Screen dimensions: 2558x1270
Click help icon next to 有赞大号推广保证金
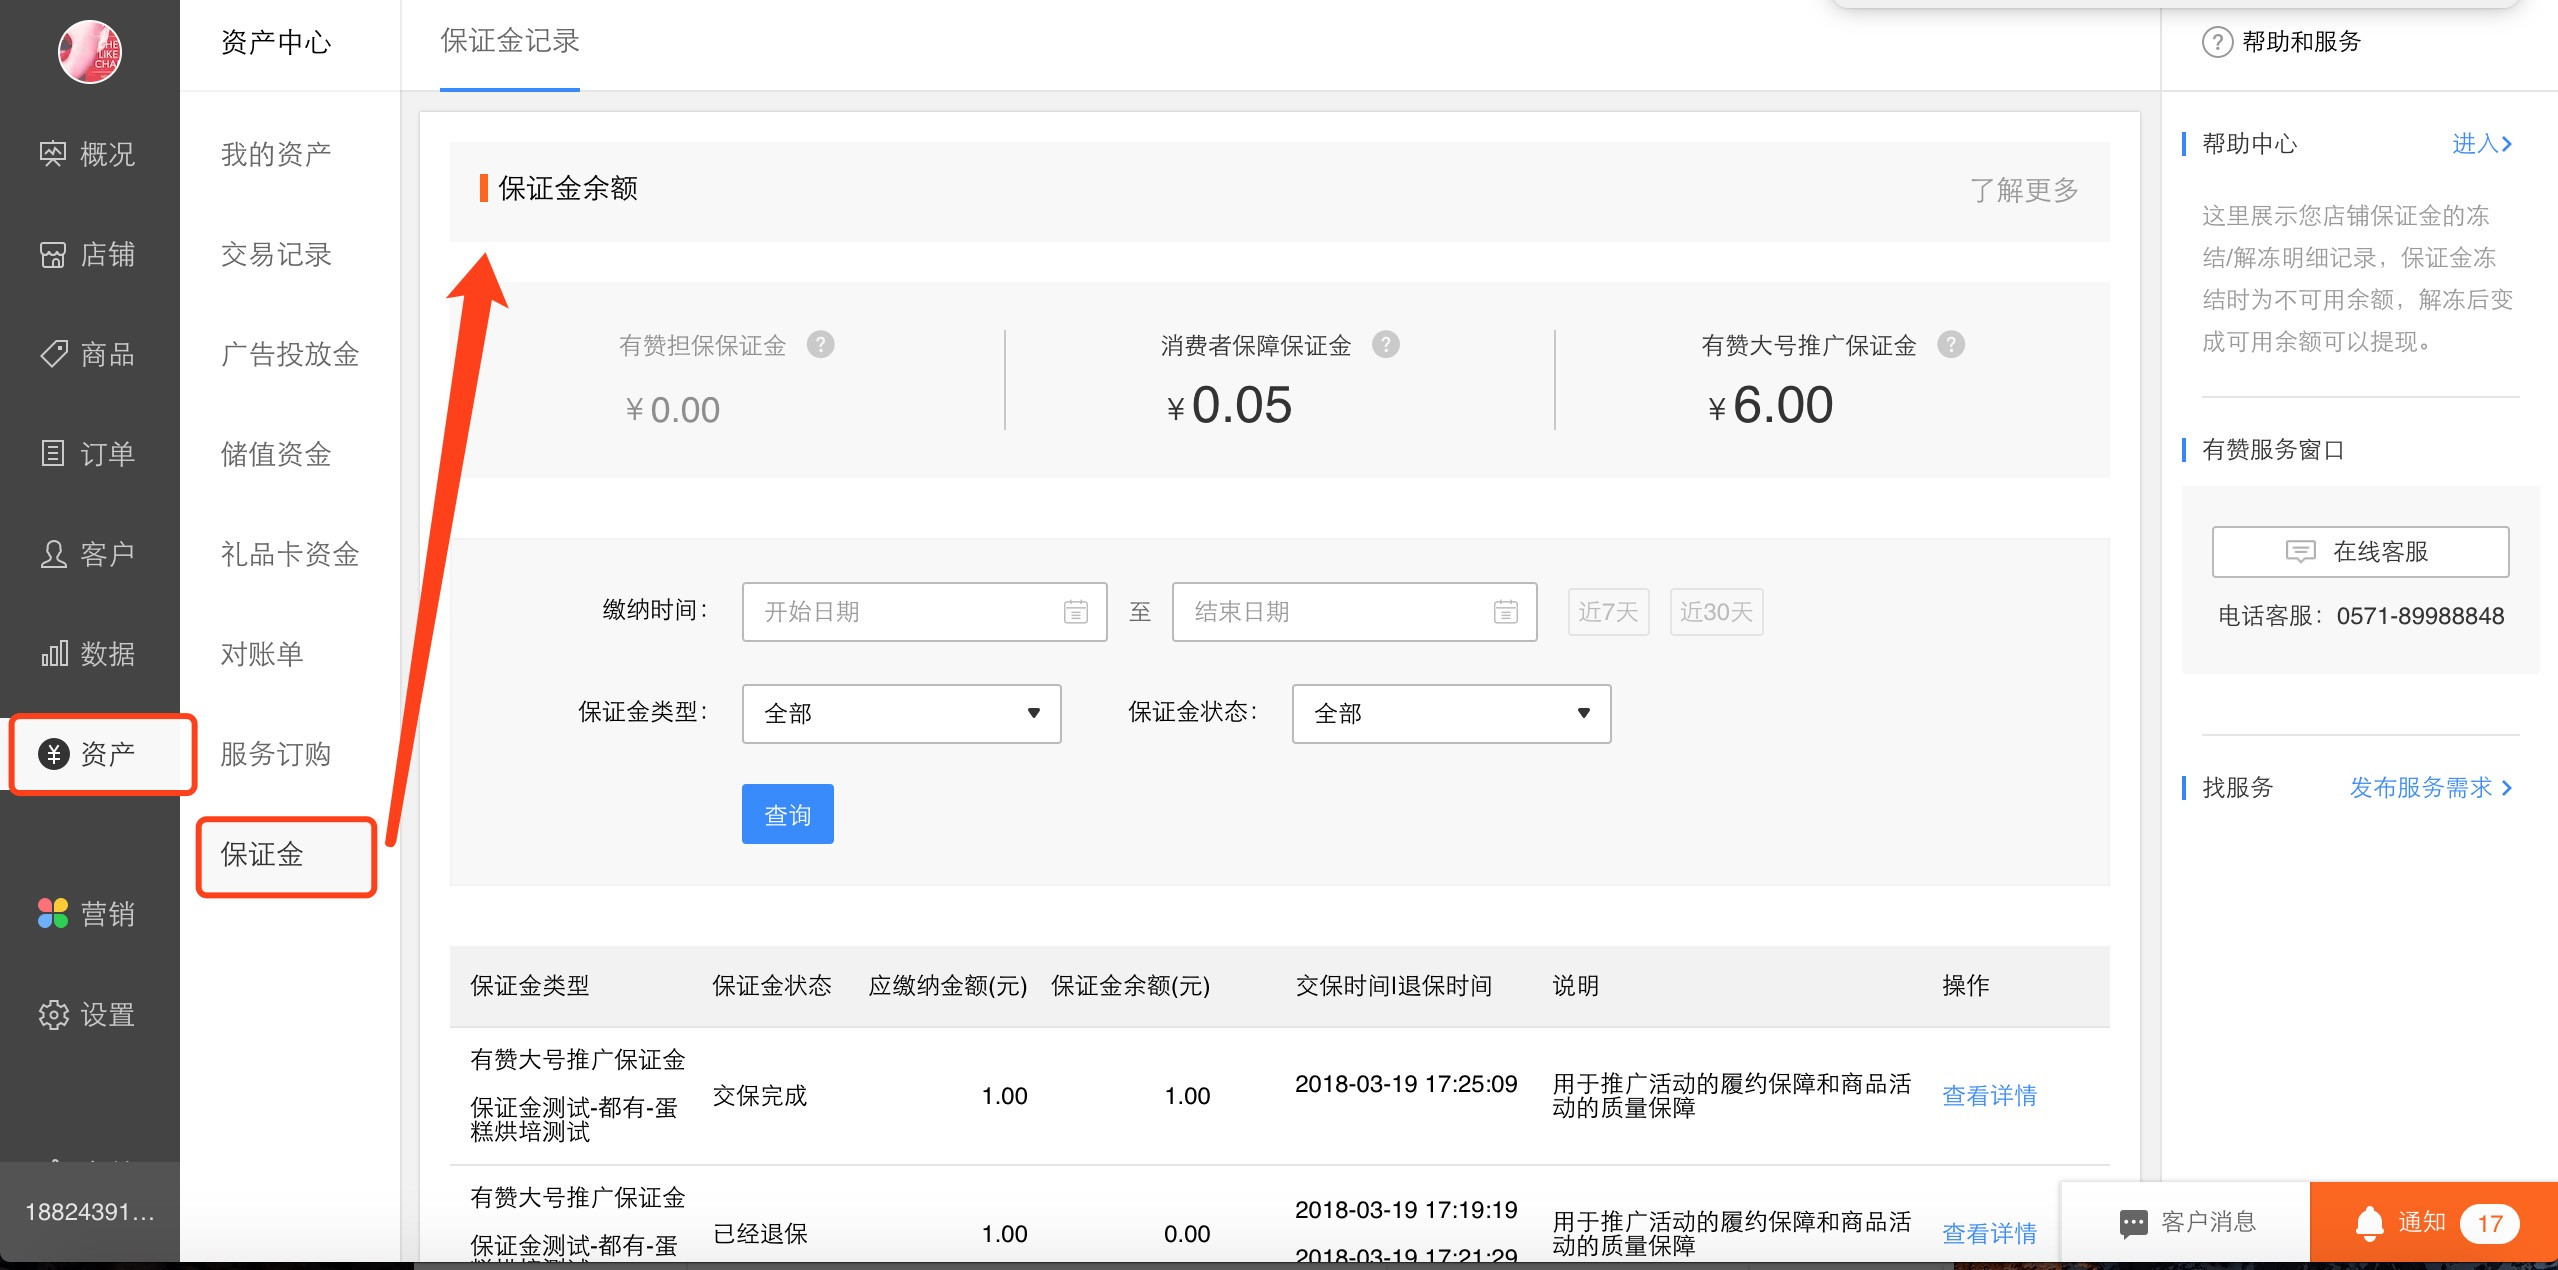click(1951, 345)
